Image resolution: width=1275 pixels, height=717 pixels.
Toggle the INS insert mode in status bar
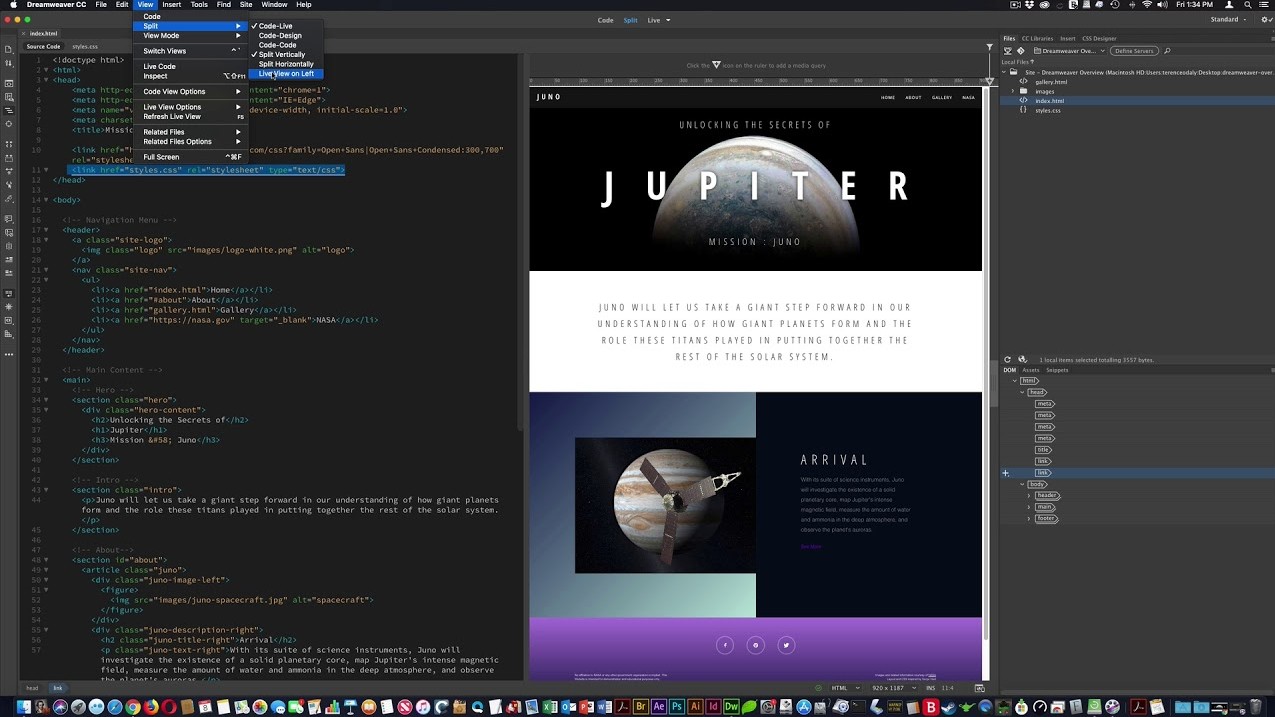click(931, 688)
